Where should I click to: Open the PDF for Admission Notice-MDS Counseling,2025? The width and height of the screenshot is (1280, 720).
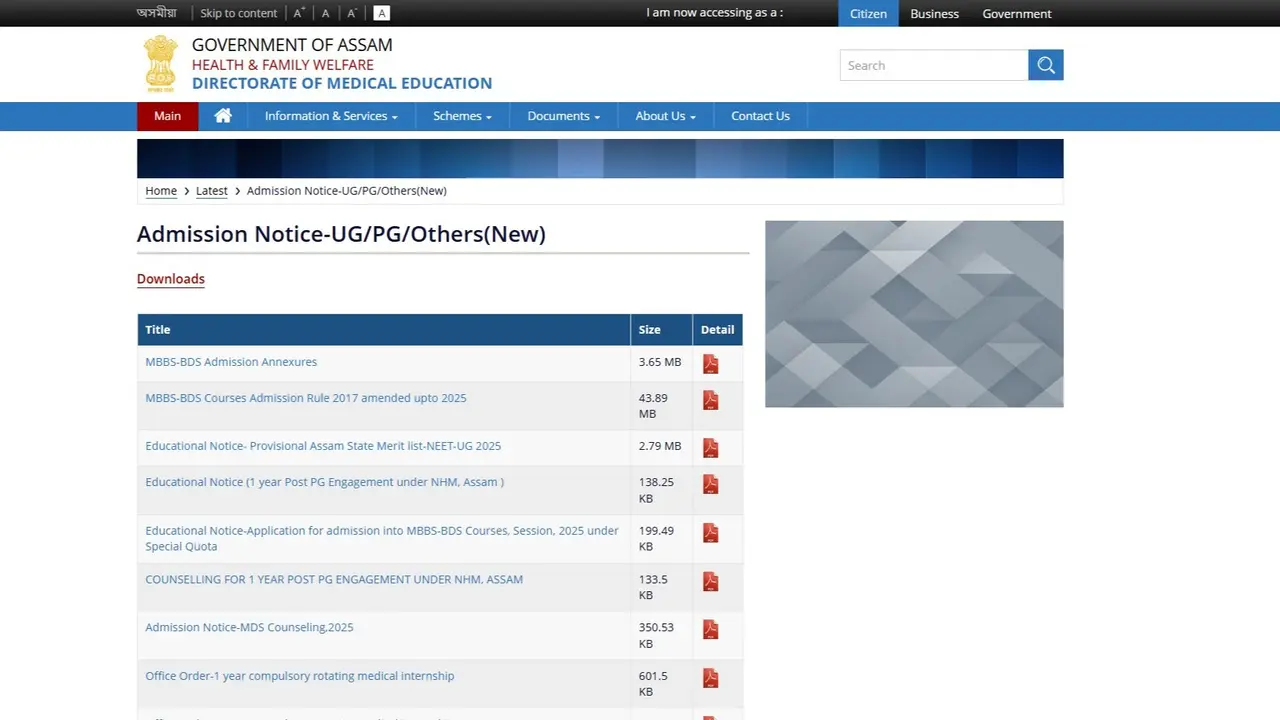click(x=710, y=629)
